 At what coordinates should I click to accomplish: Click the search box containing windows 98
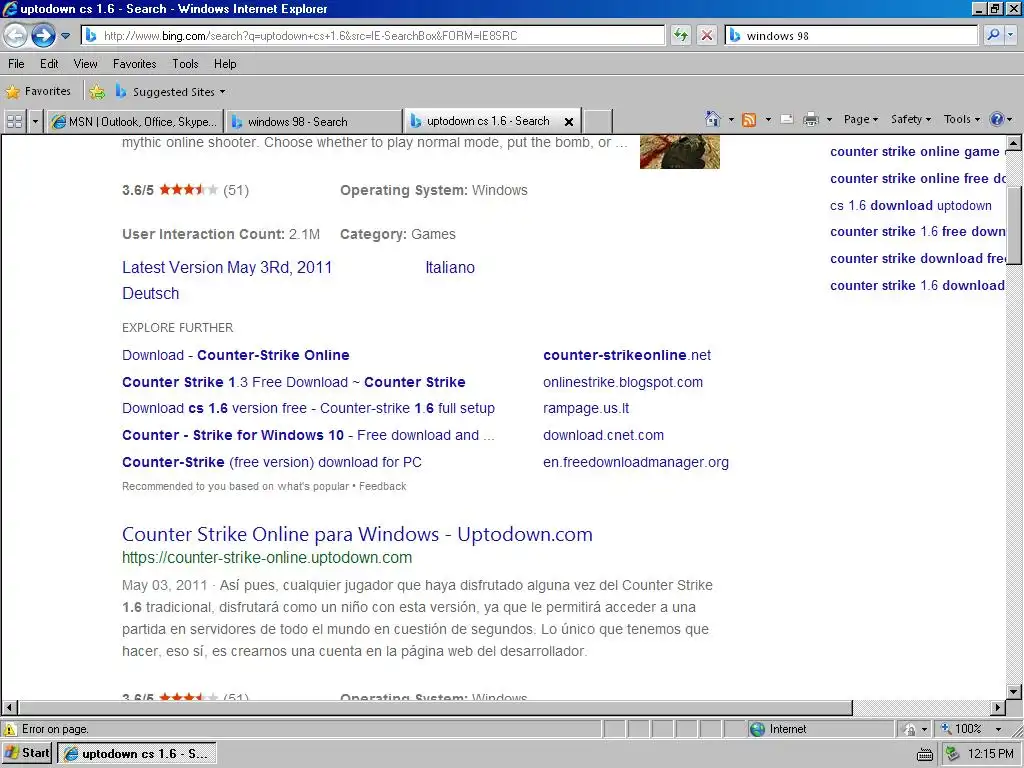pos(851,36)
